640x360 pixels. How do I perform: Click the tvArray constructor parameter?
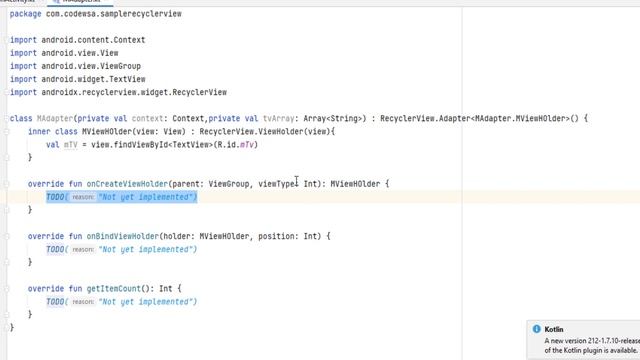pyautogui.click(x=278, y=118)
